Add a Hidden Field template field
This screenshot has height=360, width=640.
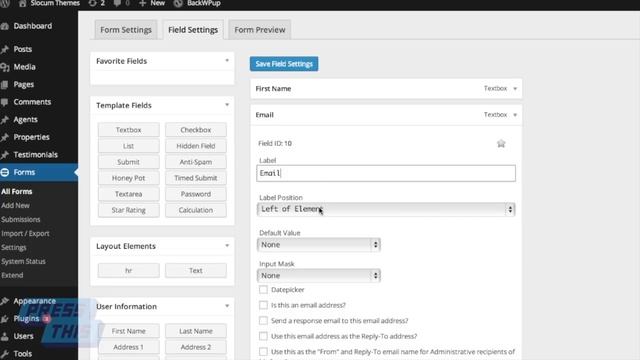pyautogui.click(x=196, y=146)
